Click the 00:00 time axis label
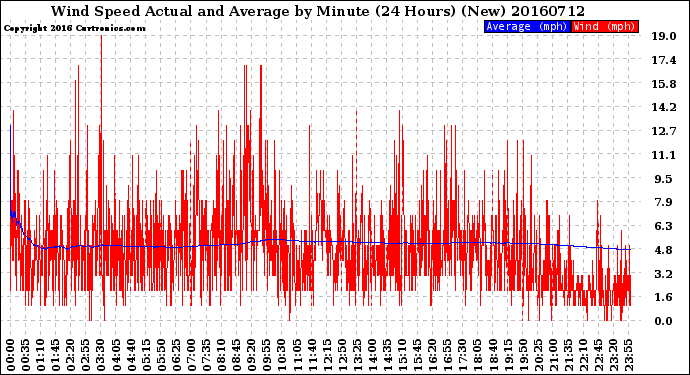 click(x=10, y=355)
